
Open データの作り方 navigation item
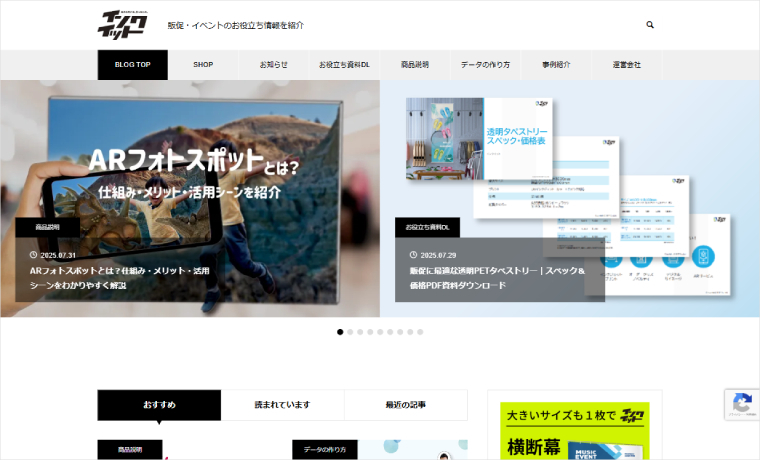tap(485, 65)
